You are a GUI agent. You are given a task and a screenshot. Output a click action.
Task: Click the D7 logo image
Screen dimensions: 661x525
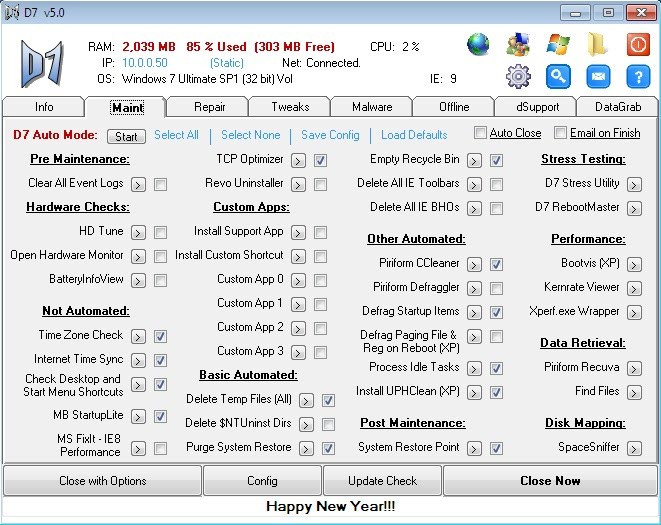[x=42, y=63]
